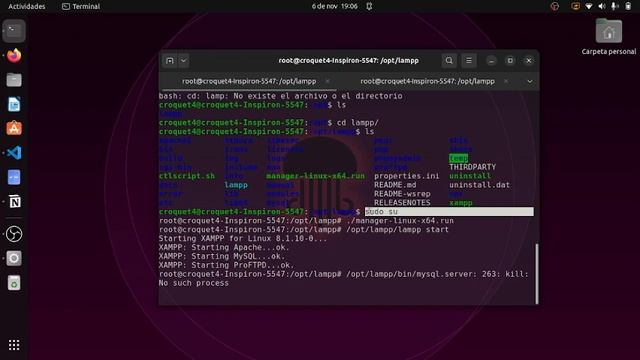Image resolution: width=640 pixels, height=360 pixels.
Task: Open the Files manager in the dock
Action: 14,80
